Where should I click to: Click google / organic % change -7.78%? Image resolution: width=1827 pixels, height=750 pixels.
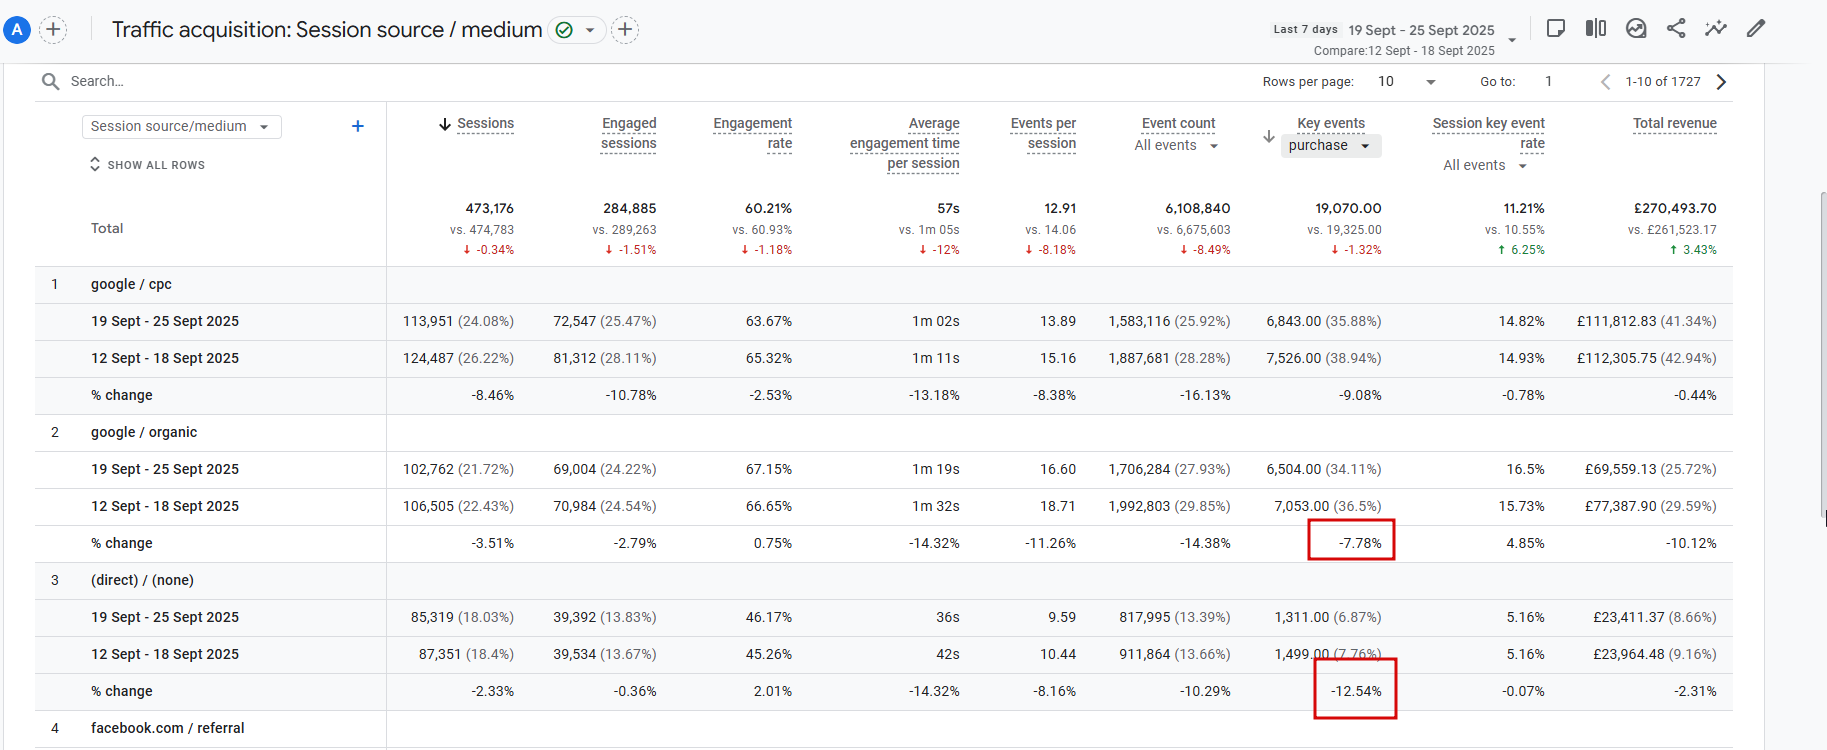pos(1360,543)
